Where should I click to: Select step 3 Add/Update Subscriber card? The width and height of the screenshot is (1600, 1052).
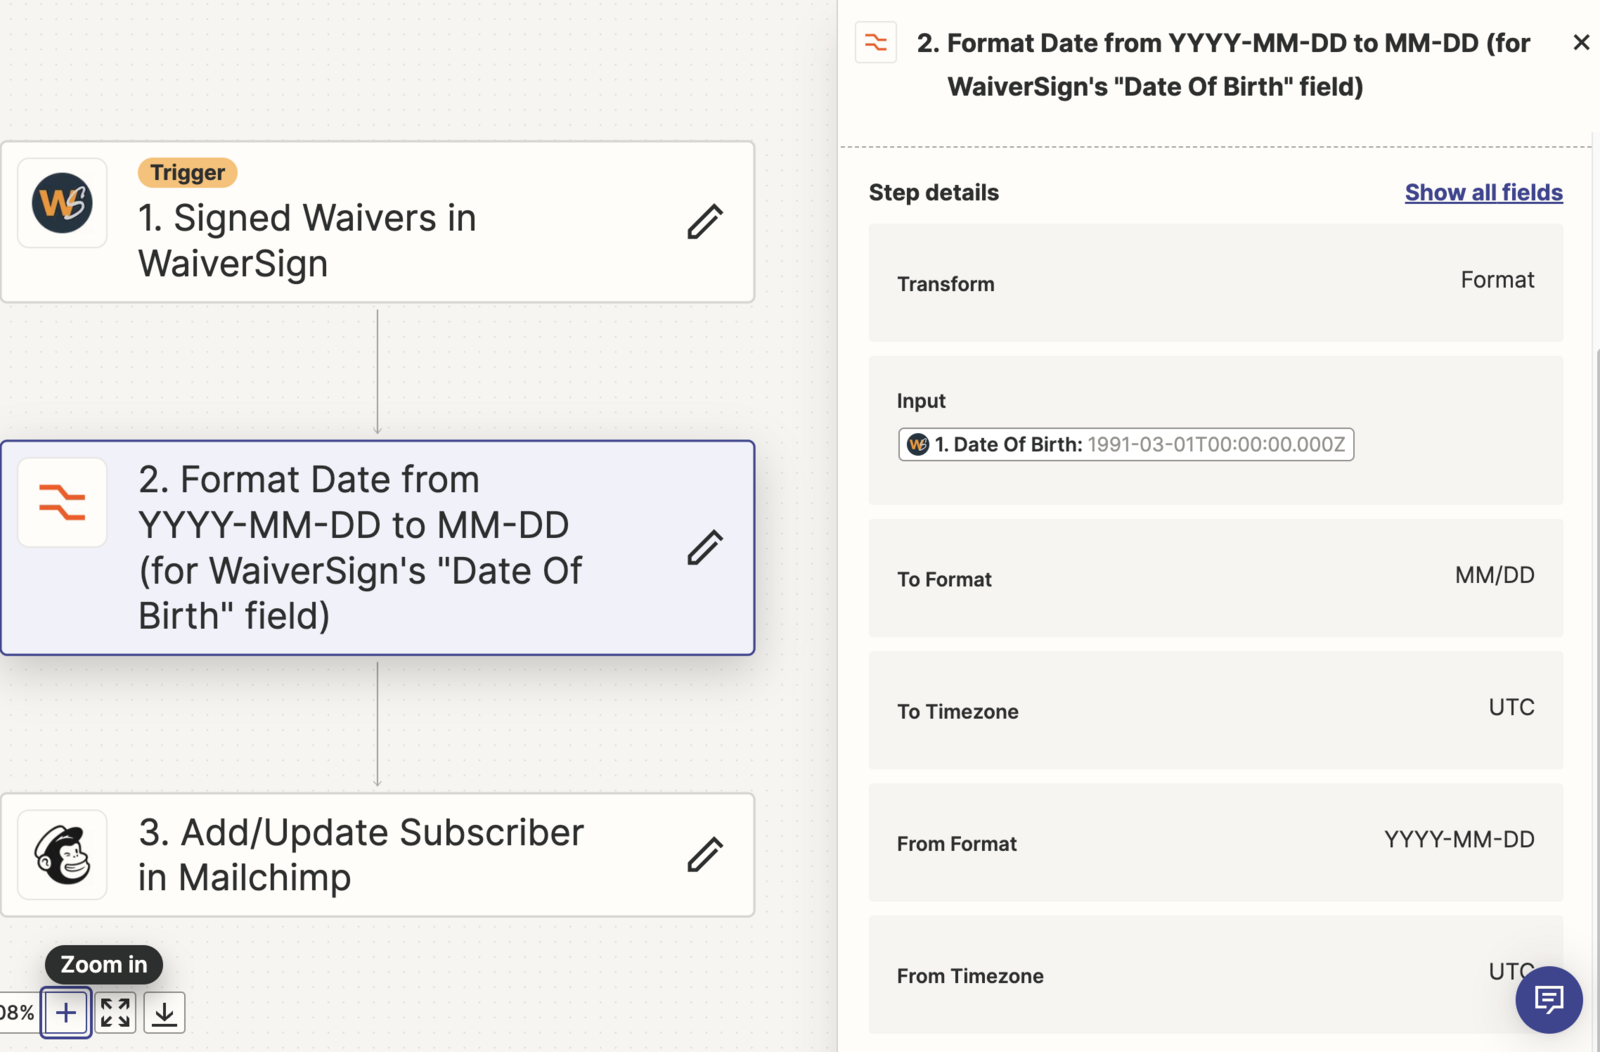(x=378, y=855)
